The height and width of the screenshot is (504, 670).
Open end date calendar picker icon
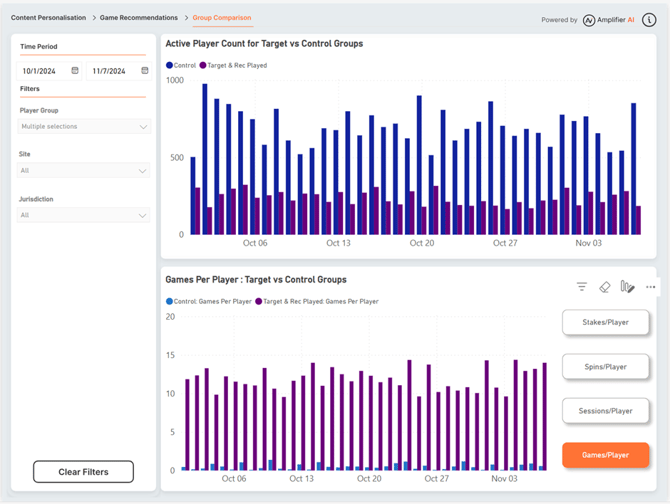point(144,71)
